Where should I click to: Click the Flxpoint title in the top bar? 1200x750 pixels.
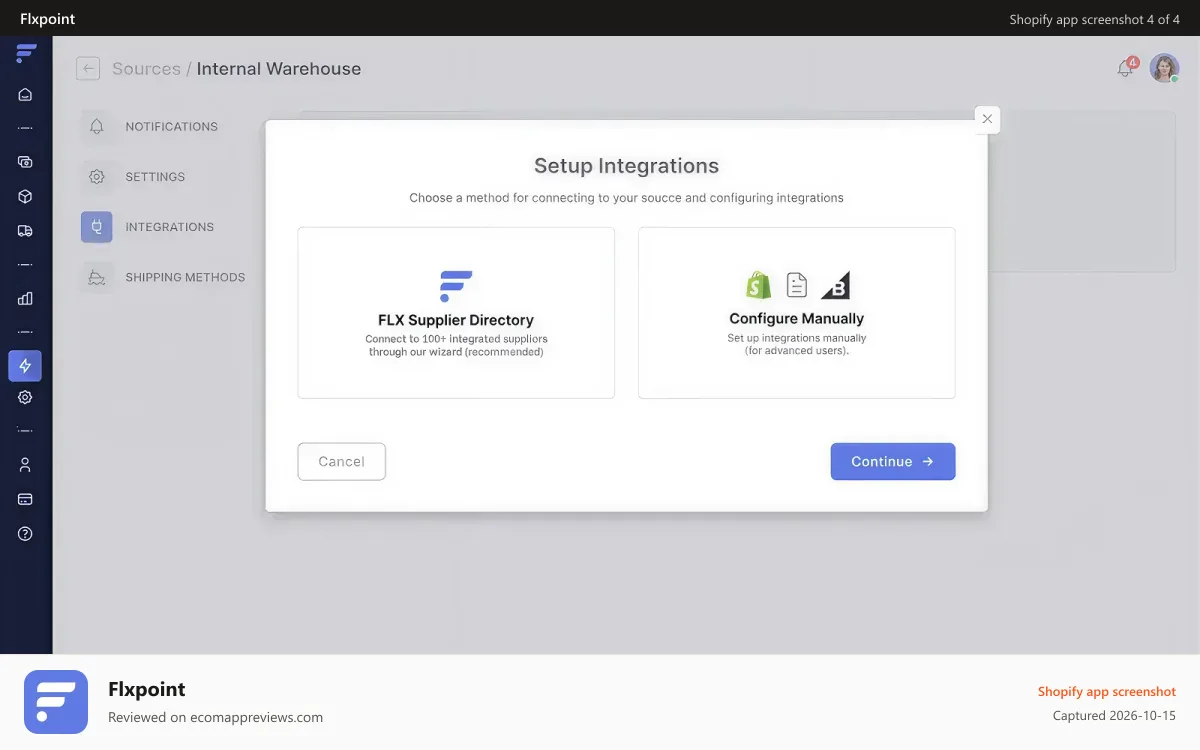(47, 19)
